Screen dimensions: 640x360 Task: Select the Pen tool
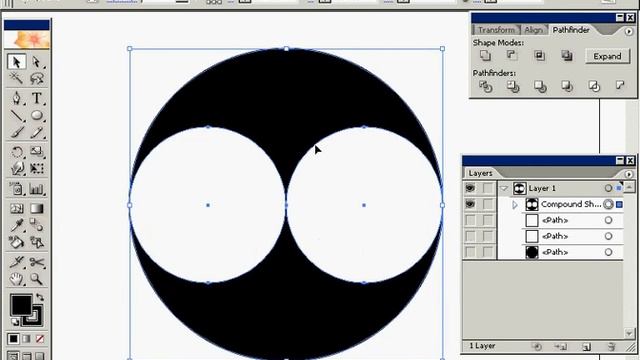(x=16, y=98)
